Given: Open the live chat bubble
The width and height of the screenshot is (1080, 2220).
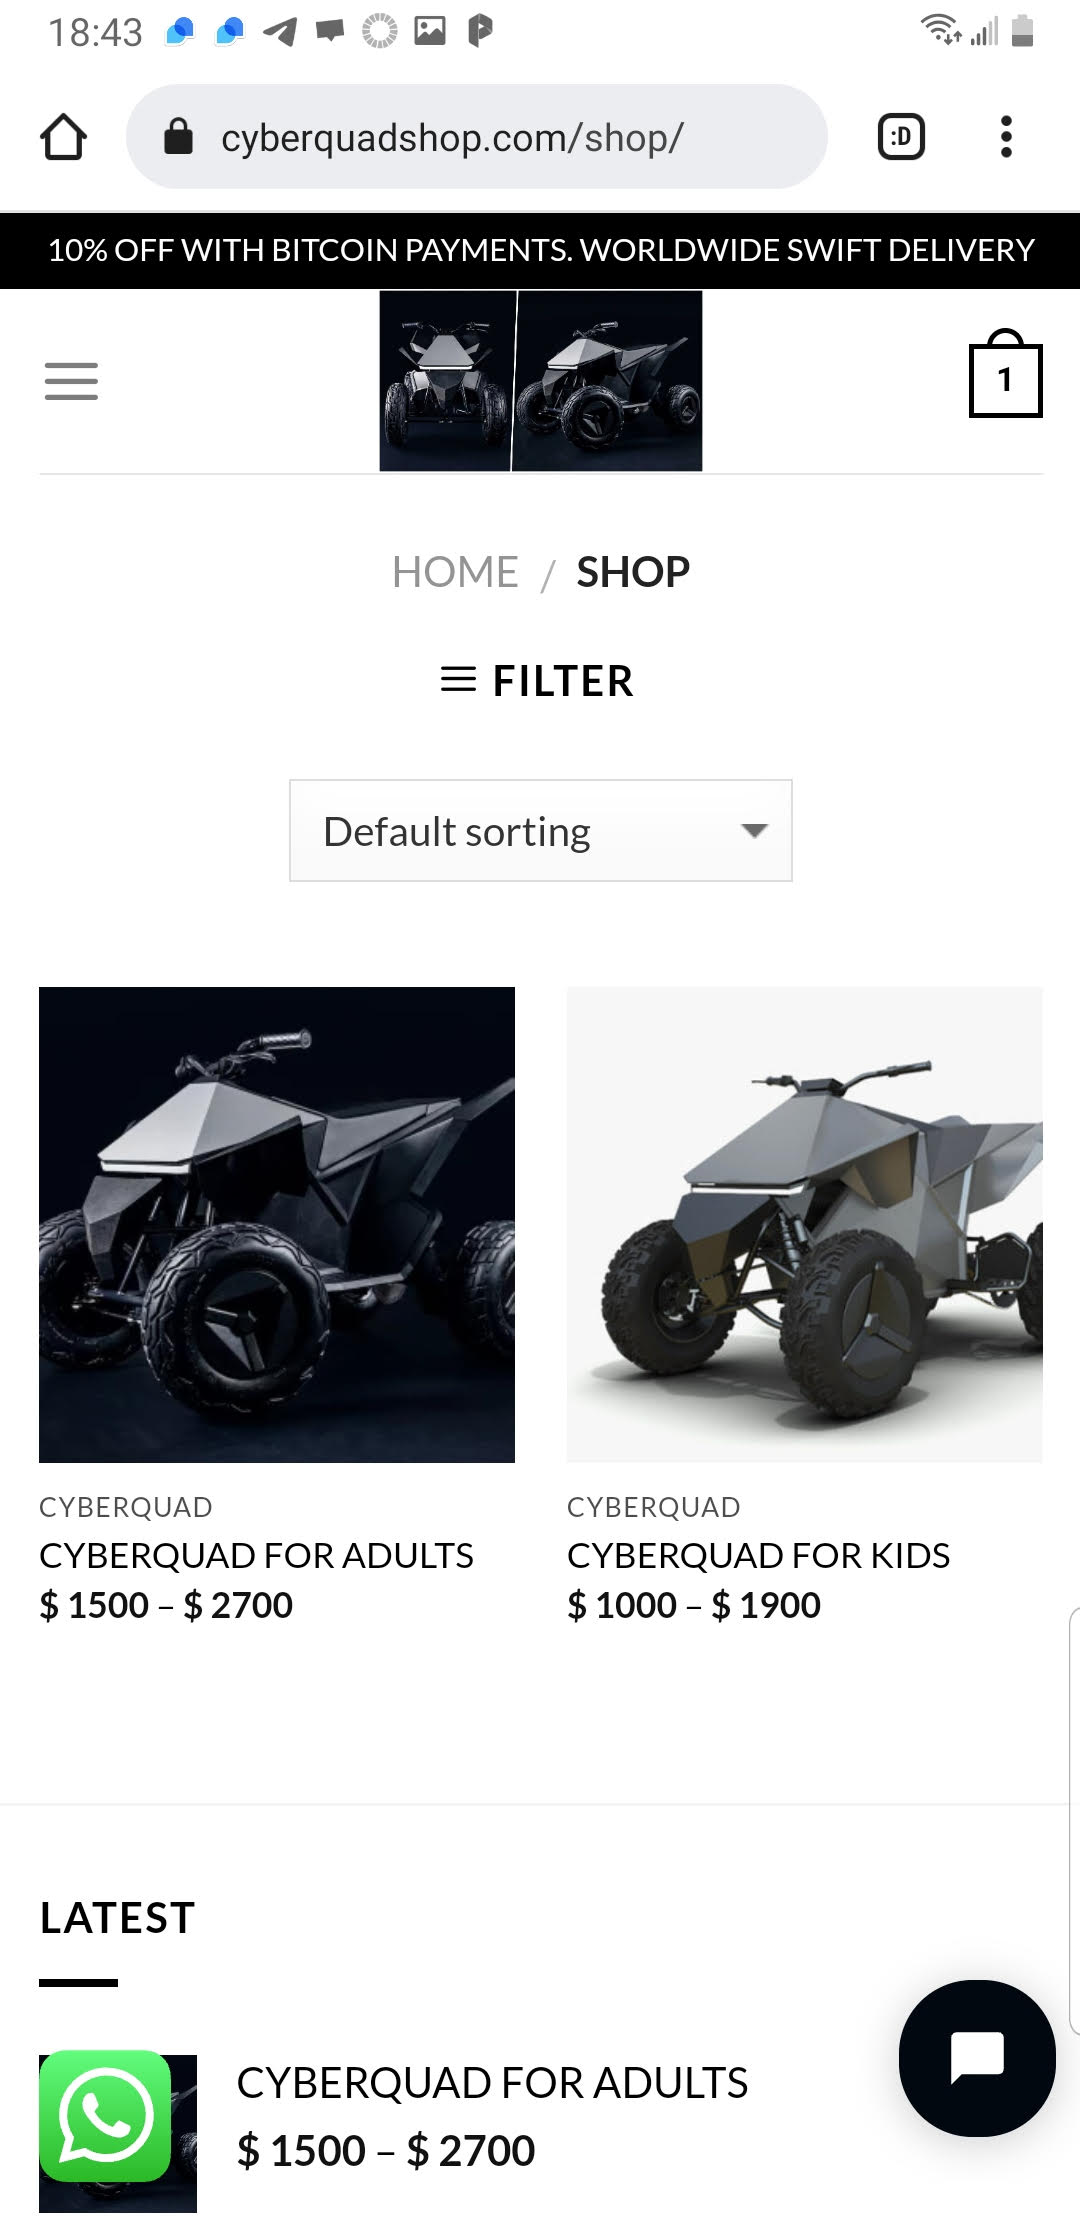Looking at the screenshot, I should 976,2058.
